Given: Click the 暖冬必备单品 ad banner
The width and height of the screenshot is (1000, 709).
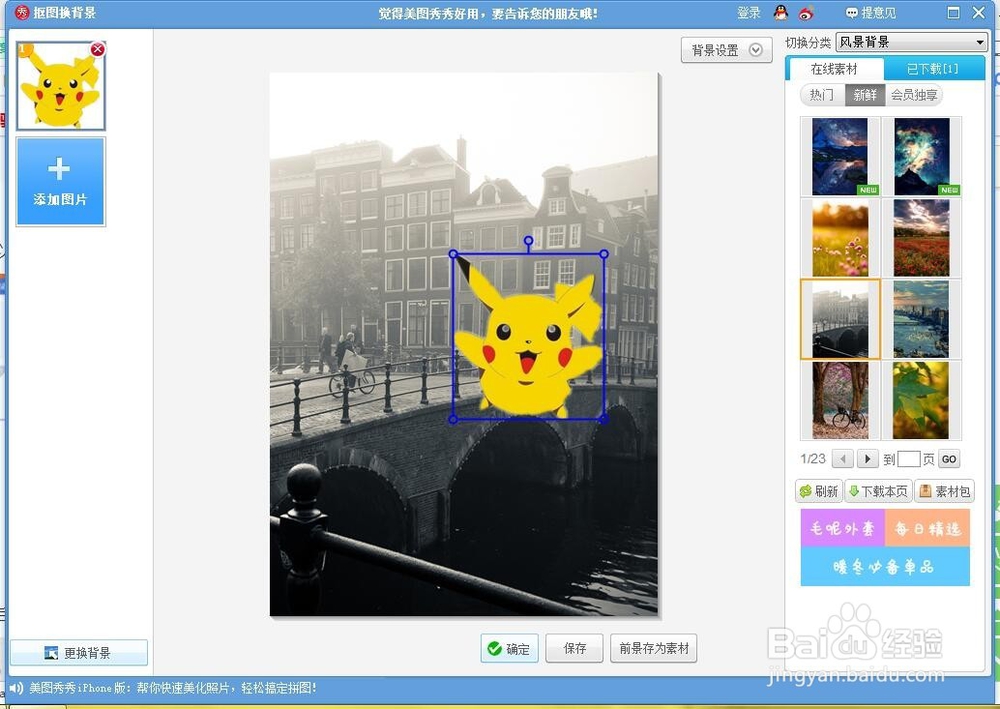Looking at the screenshot, I should click(x=885, y=566).
